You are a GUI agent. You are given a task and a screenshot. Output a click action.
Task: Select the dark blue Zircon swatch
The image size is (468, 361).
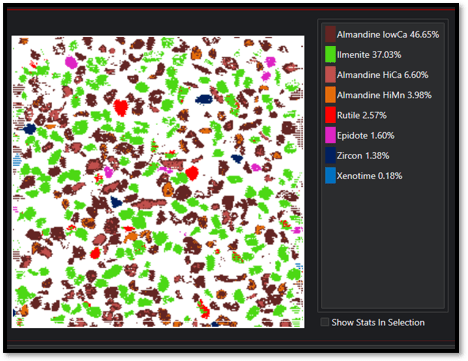point(330,156)
